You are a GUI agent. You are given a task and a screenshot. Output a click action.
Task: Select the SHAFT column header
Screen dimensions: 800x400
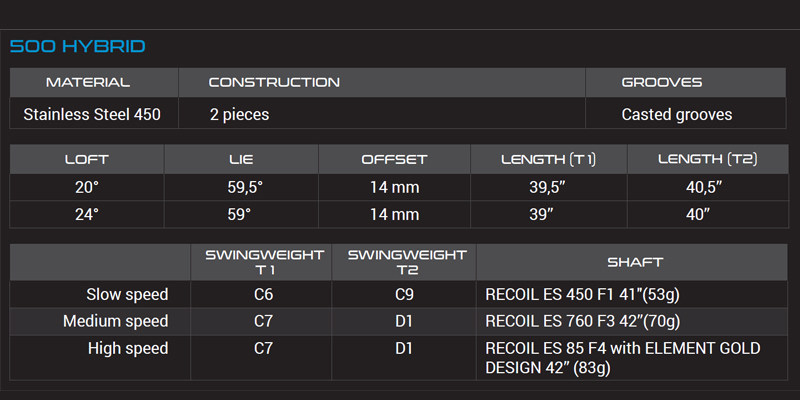(635, 262)
